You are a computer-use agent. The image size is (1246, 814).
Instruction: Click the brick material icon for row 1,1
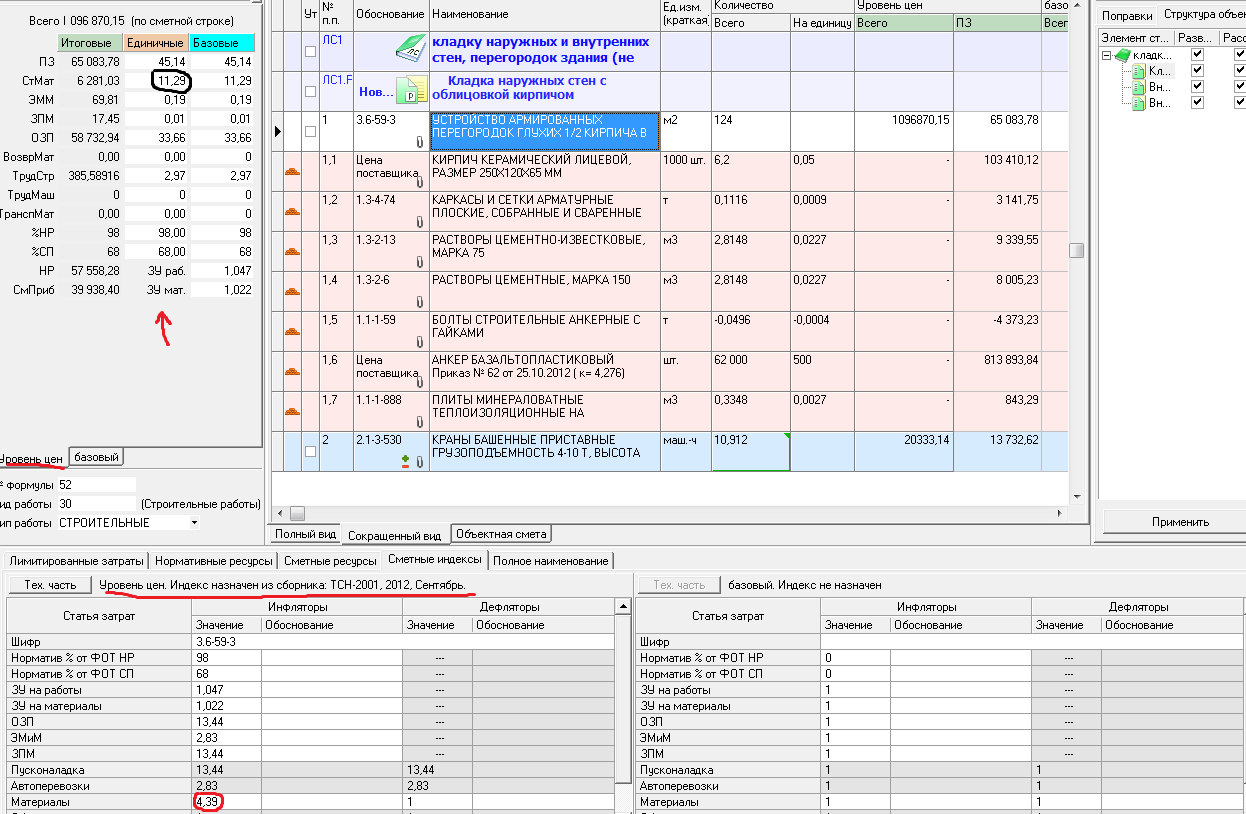(294, 172)
